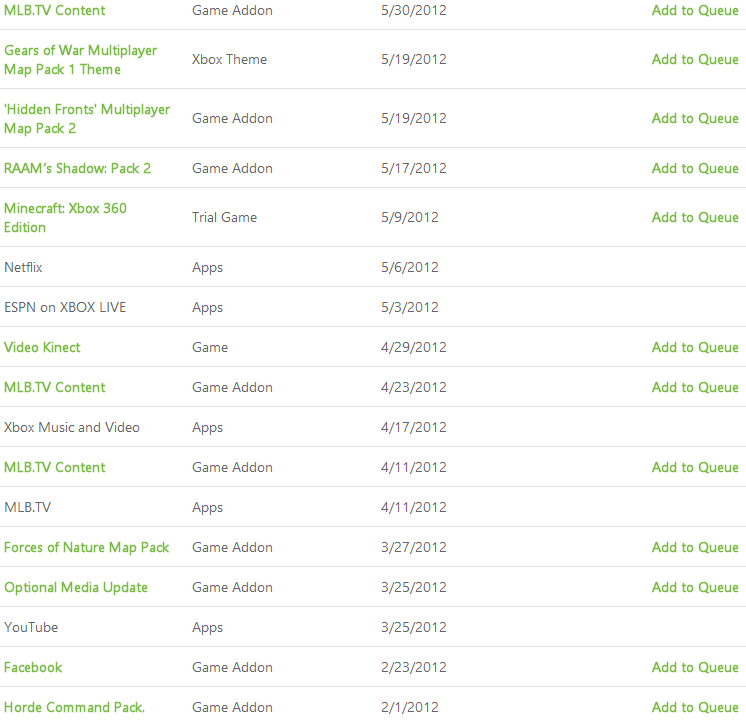This screenshot has height=722, width=746.
Task: Add 'Hidden Fronts' Map Pack 2 to queue
Action: [x=695, y=118]
